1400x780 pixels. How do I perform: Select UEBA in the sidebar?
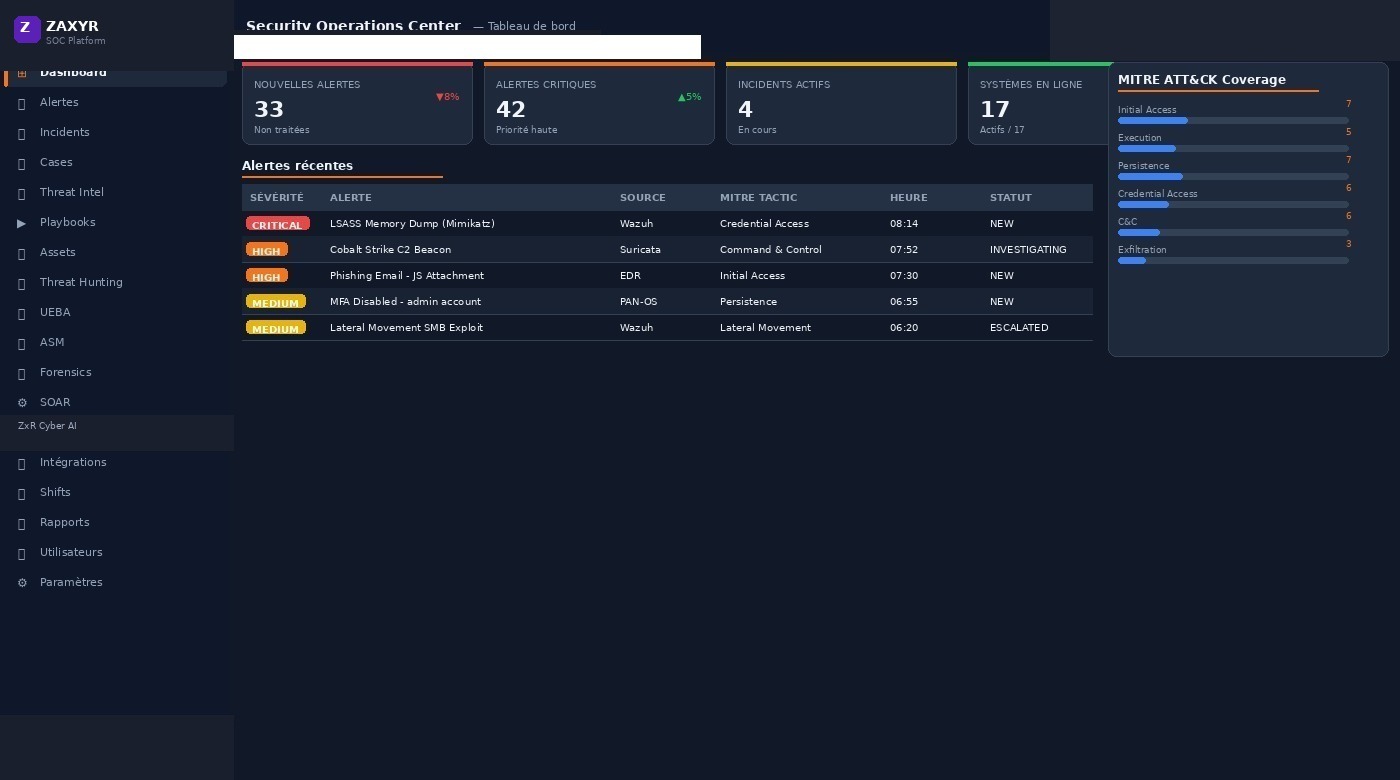[x=55, y=312]
